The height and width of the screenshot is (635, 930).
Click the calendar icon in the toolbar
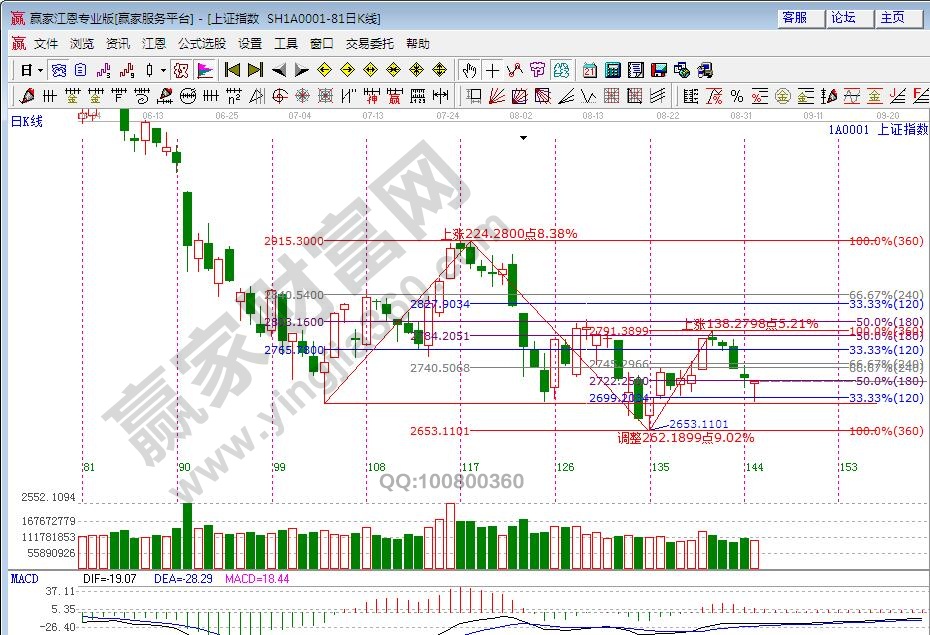coord(590,70)
